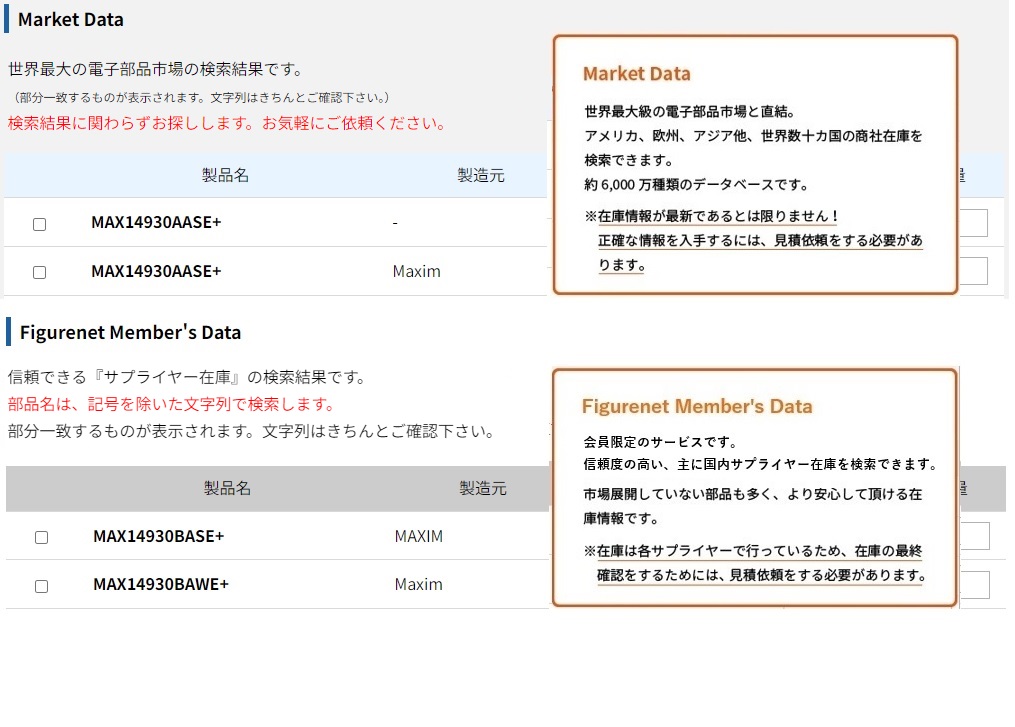Select checkbox for MAX14930AASE+ with dash manufacturer
Viewport: 1015px width, 727px height.
coord(39,224)
